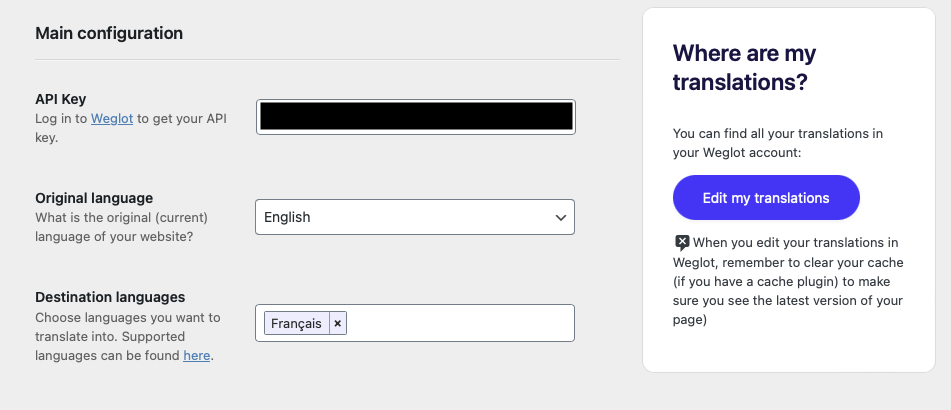Select the Français tag label
The width and height of the screenshot is (951, 410).
297,324
